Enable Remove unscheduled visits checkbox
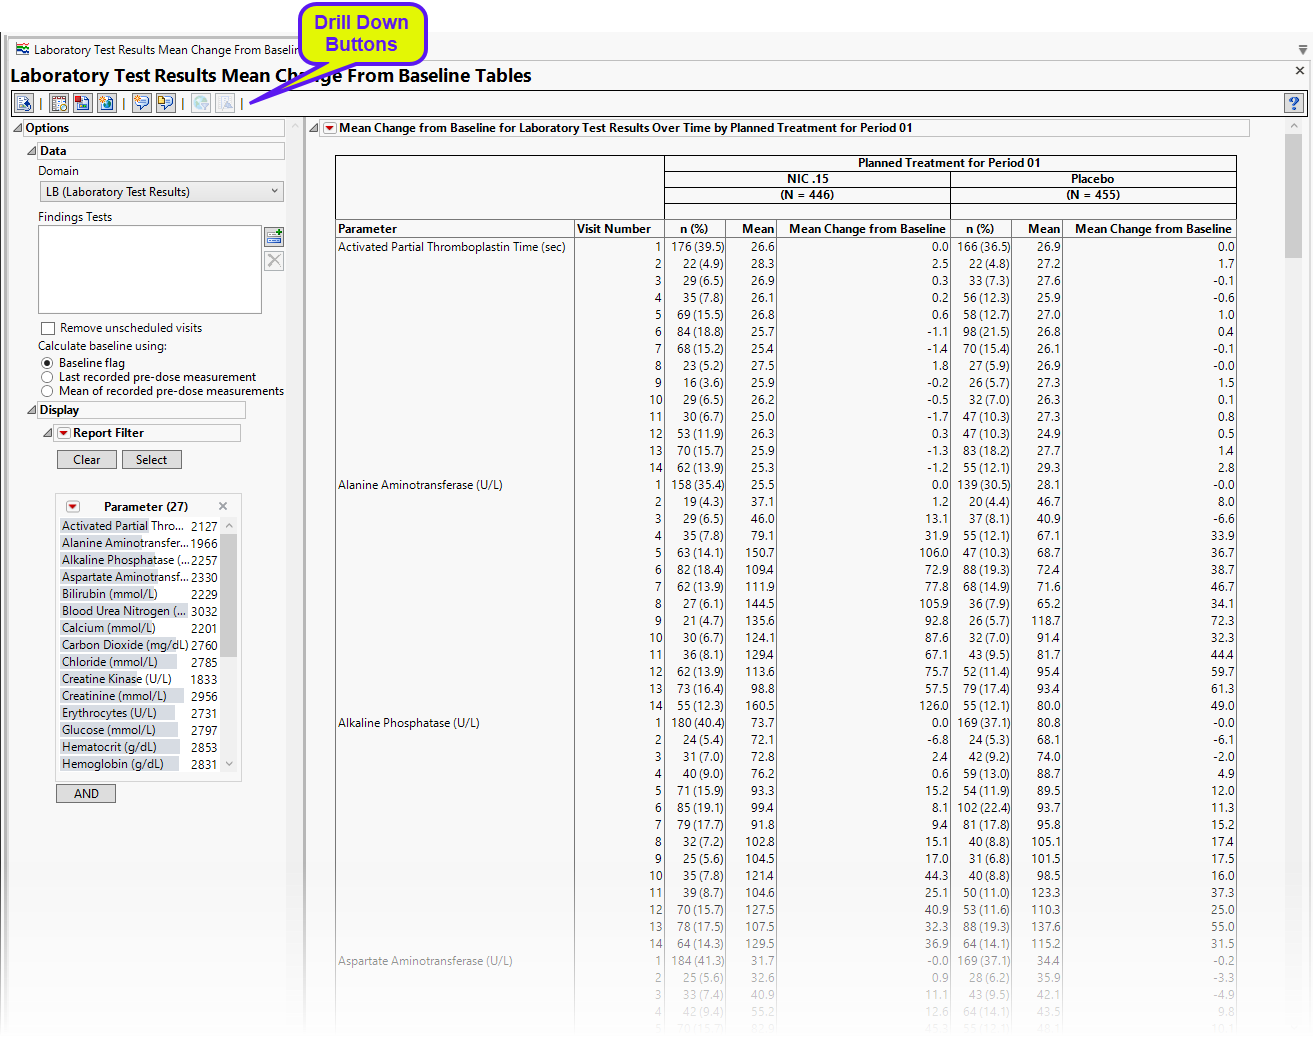This screenshot has height=1037, width=1313. pos(47,328)
